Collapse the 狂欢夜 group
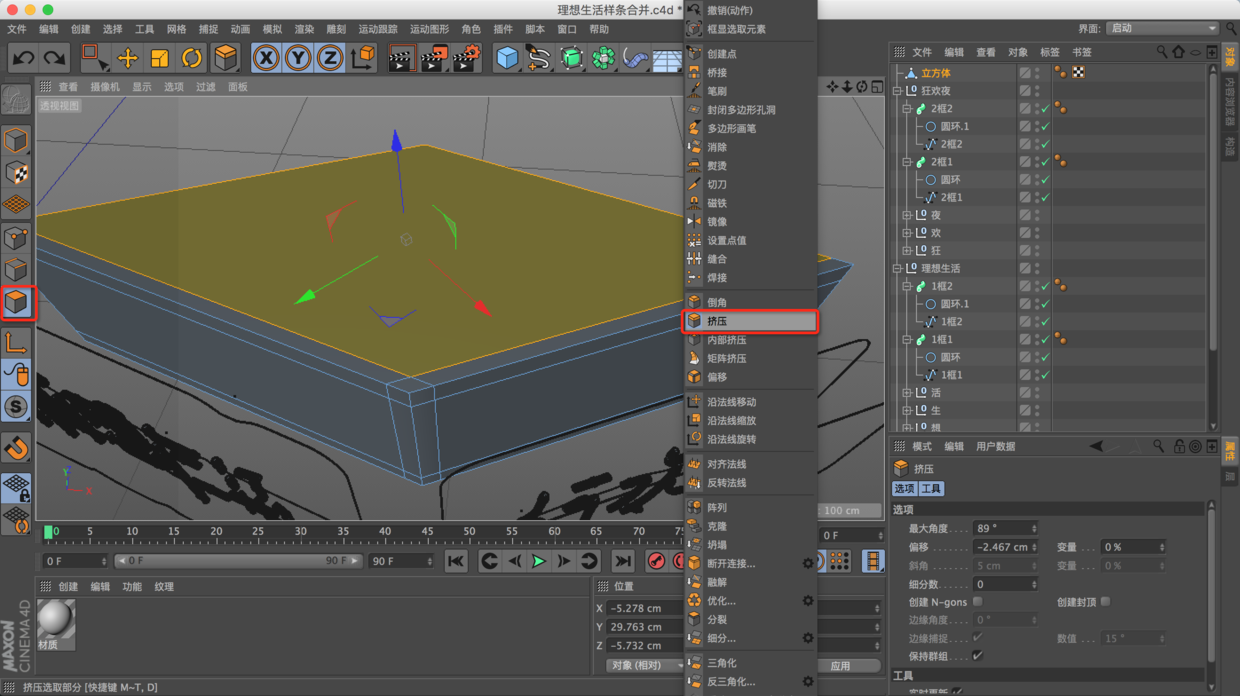Image resolution: width=1240 pixels, height=696 pixels. coord(897,91)
